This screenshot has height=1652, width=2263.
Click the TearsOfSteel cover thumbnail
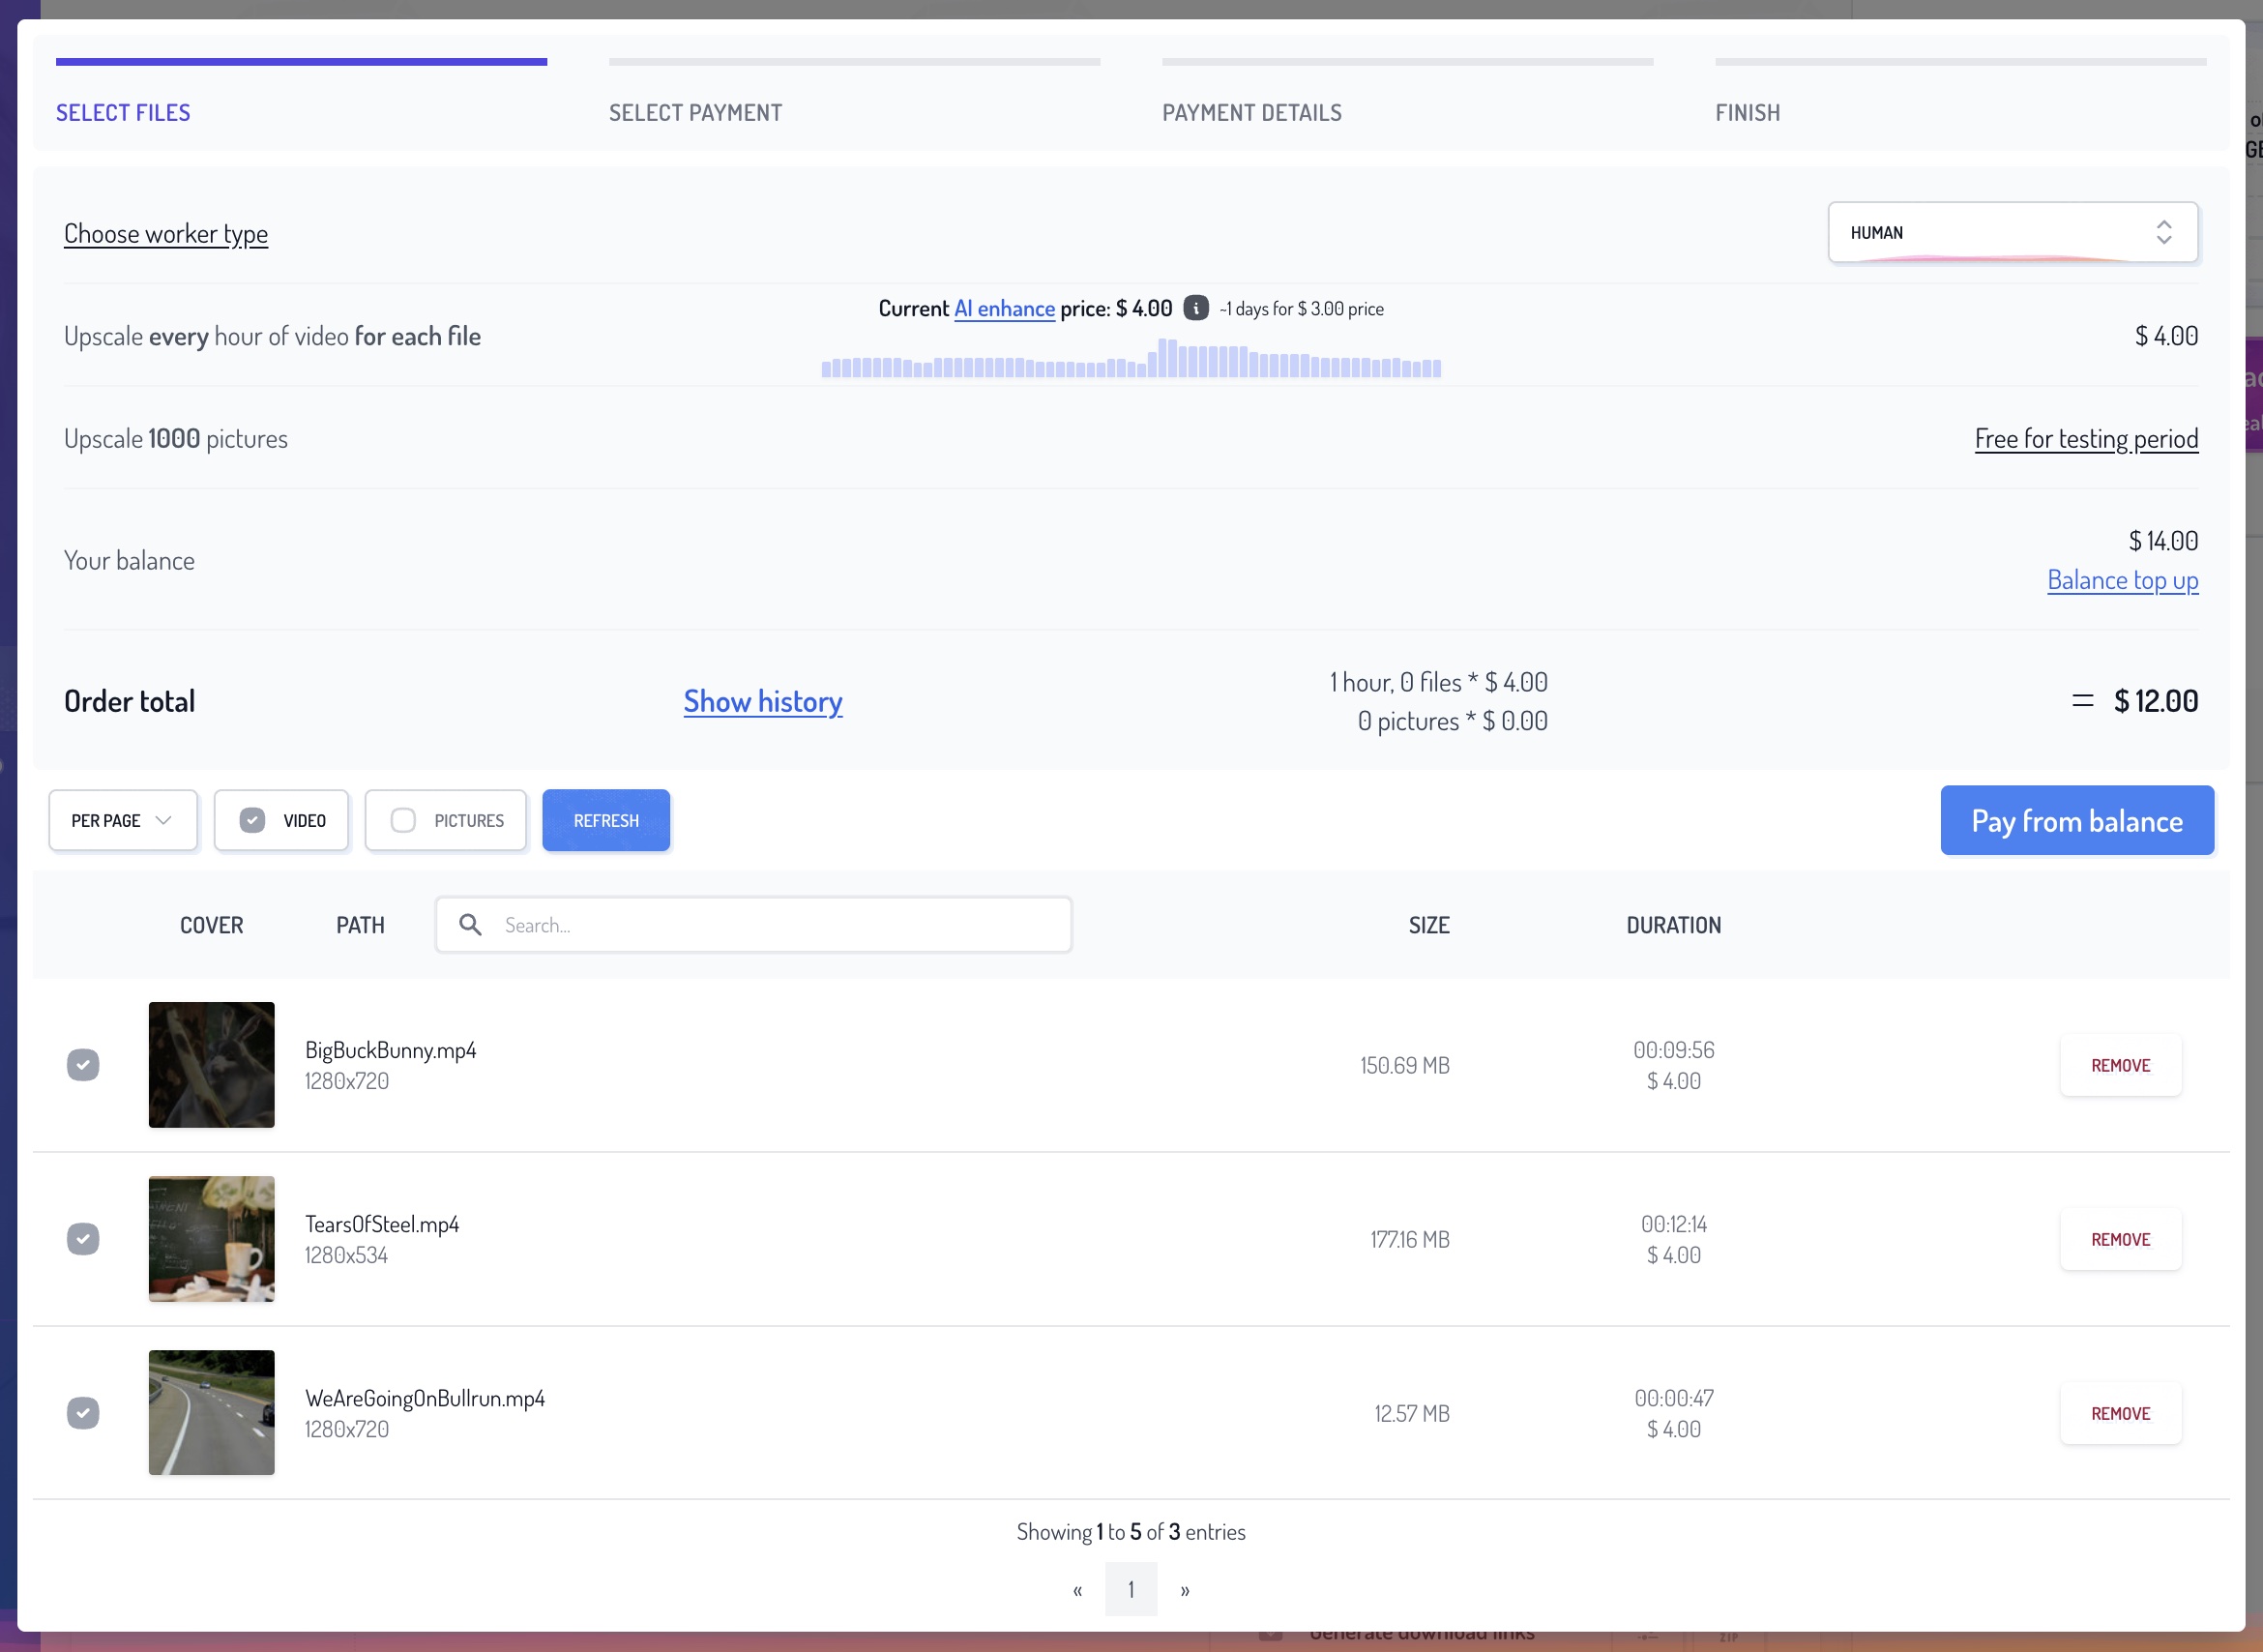211,1239
